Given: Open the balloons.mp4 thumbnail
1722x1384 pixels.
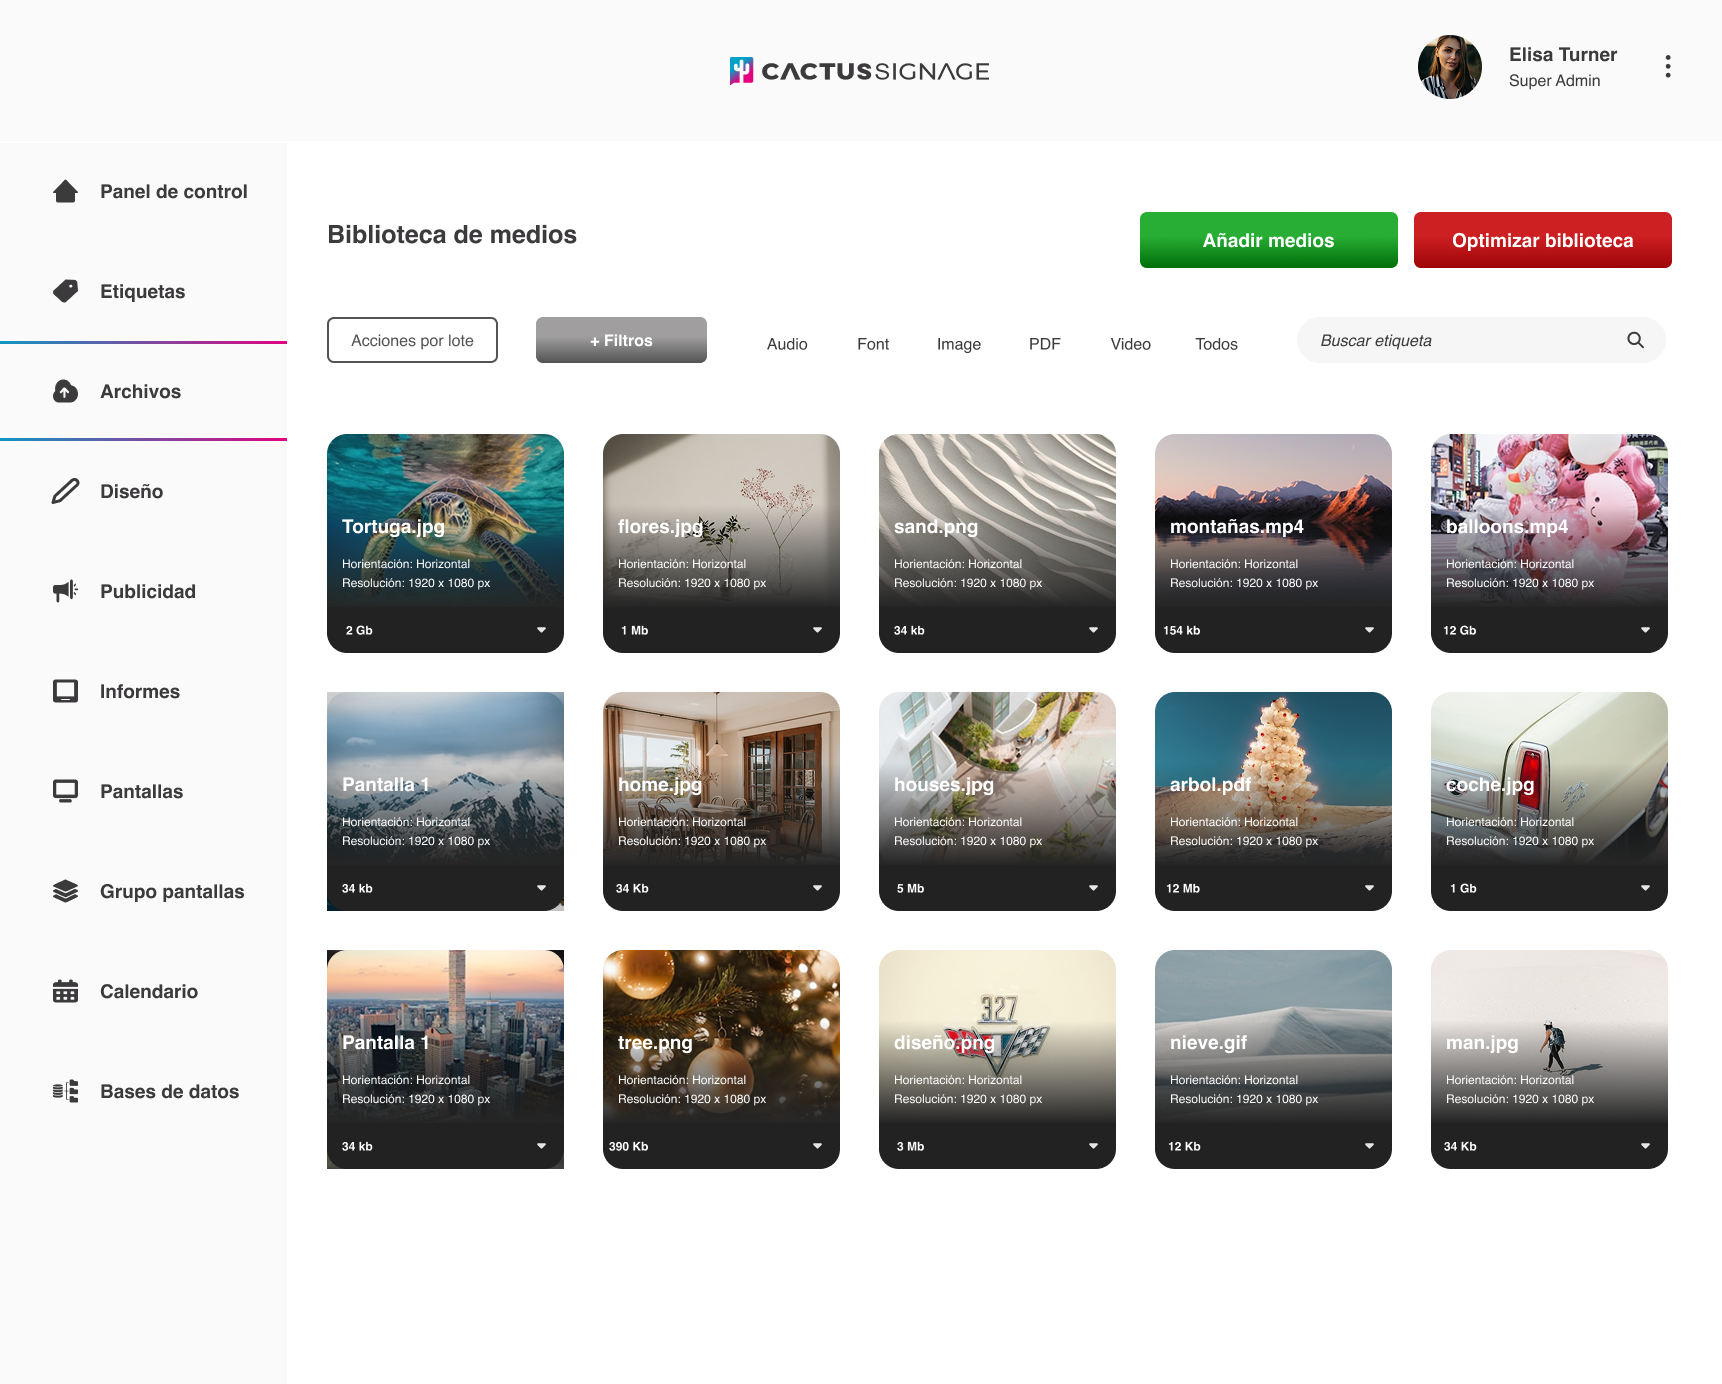Looking at the screenshot, I should point(1548,500).
